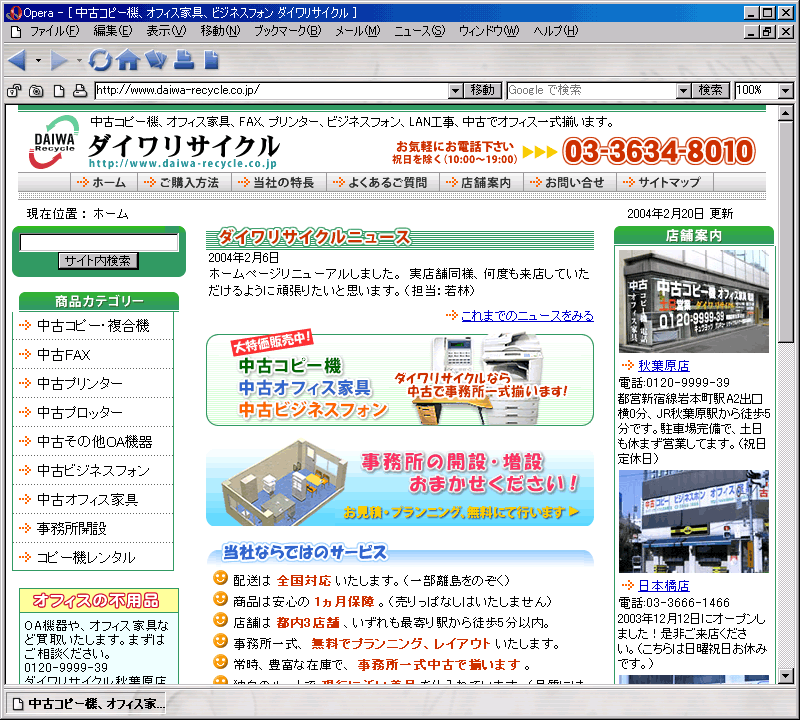
Task: Click the site search text box above サイト内検索
Action: pos(99,242)
